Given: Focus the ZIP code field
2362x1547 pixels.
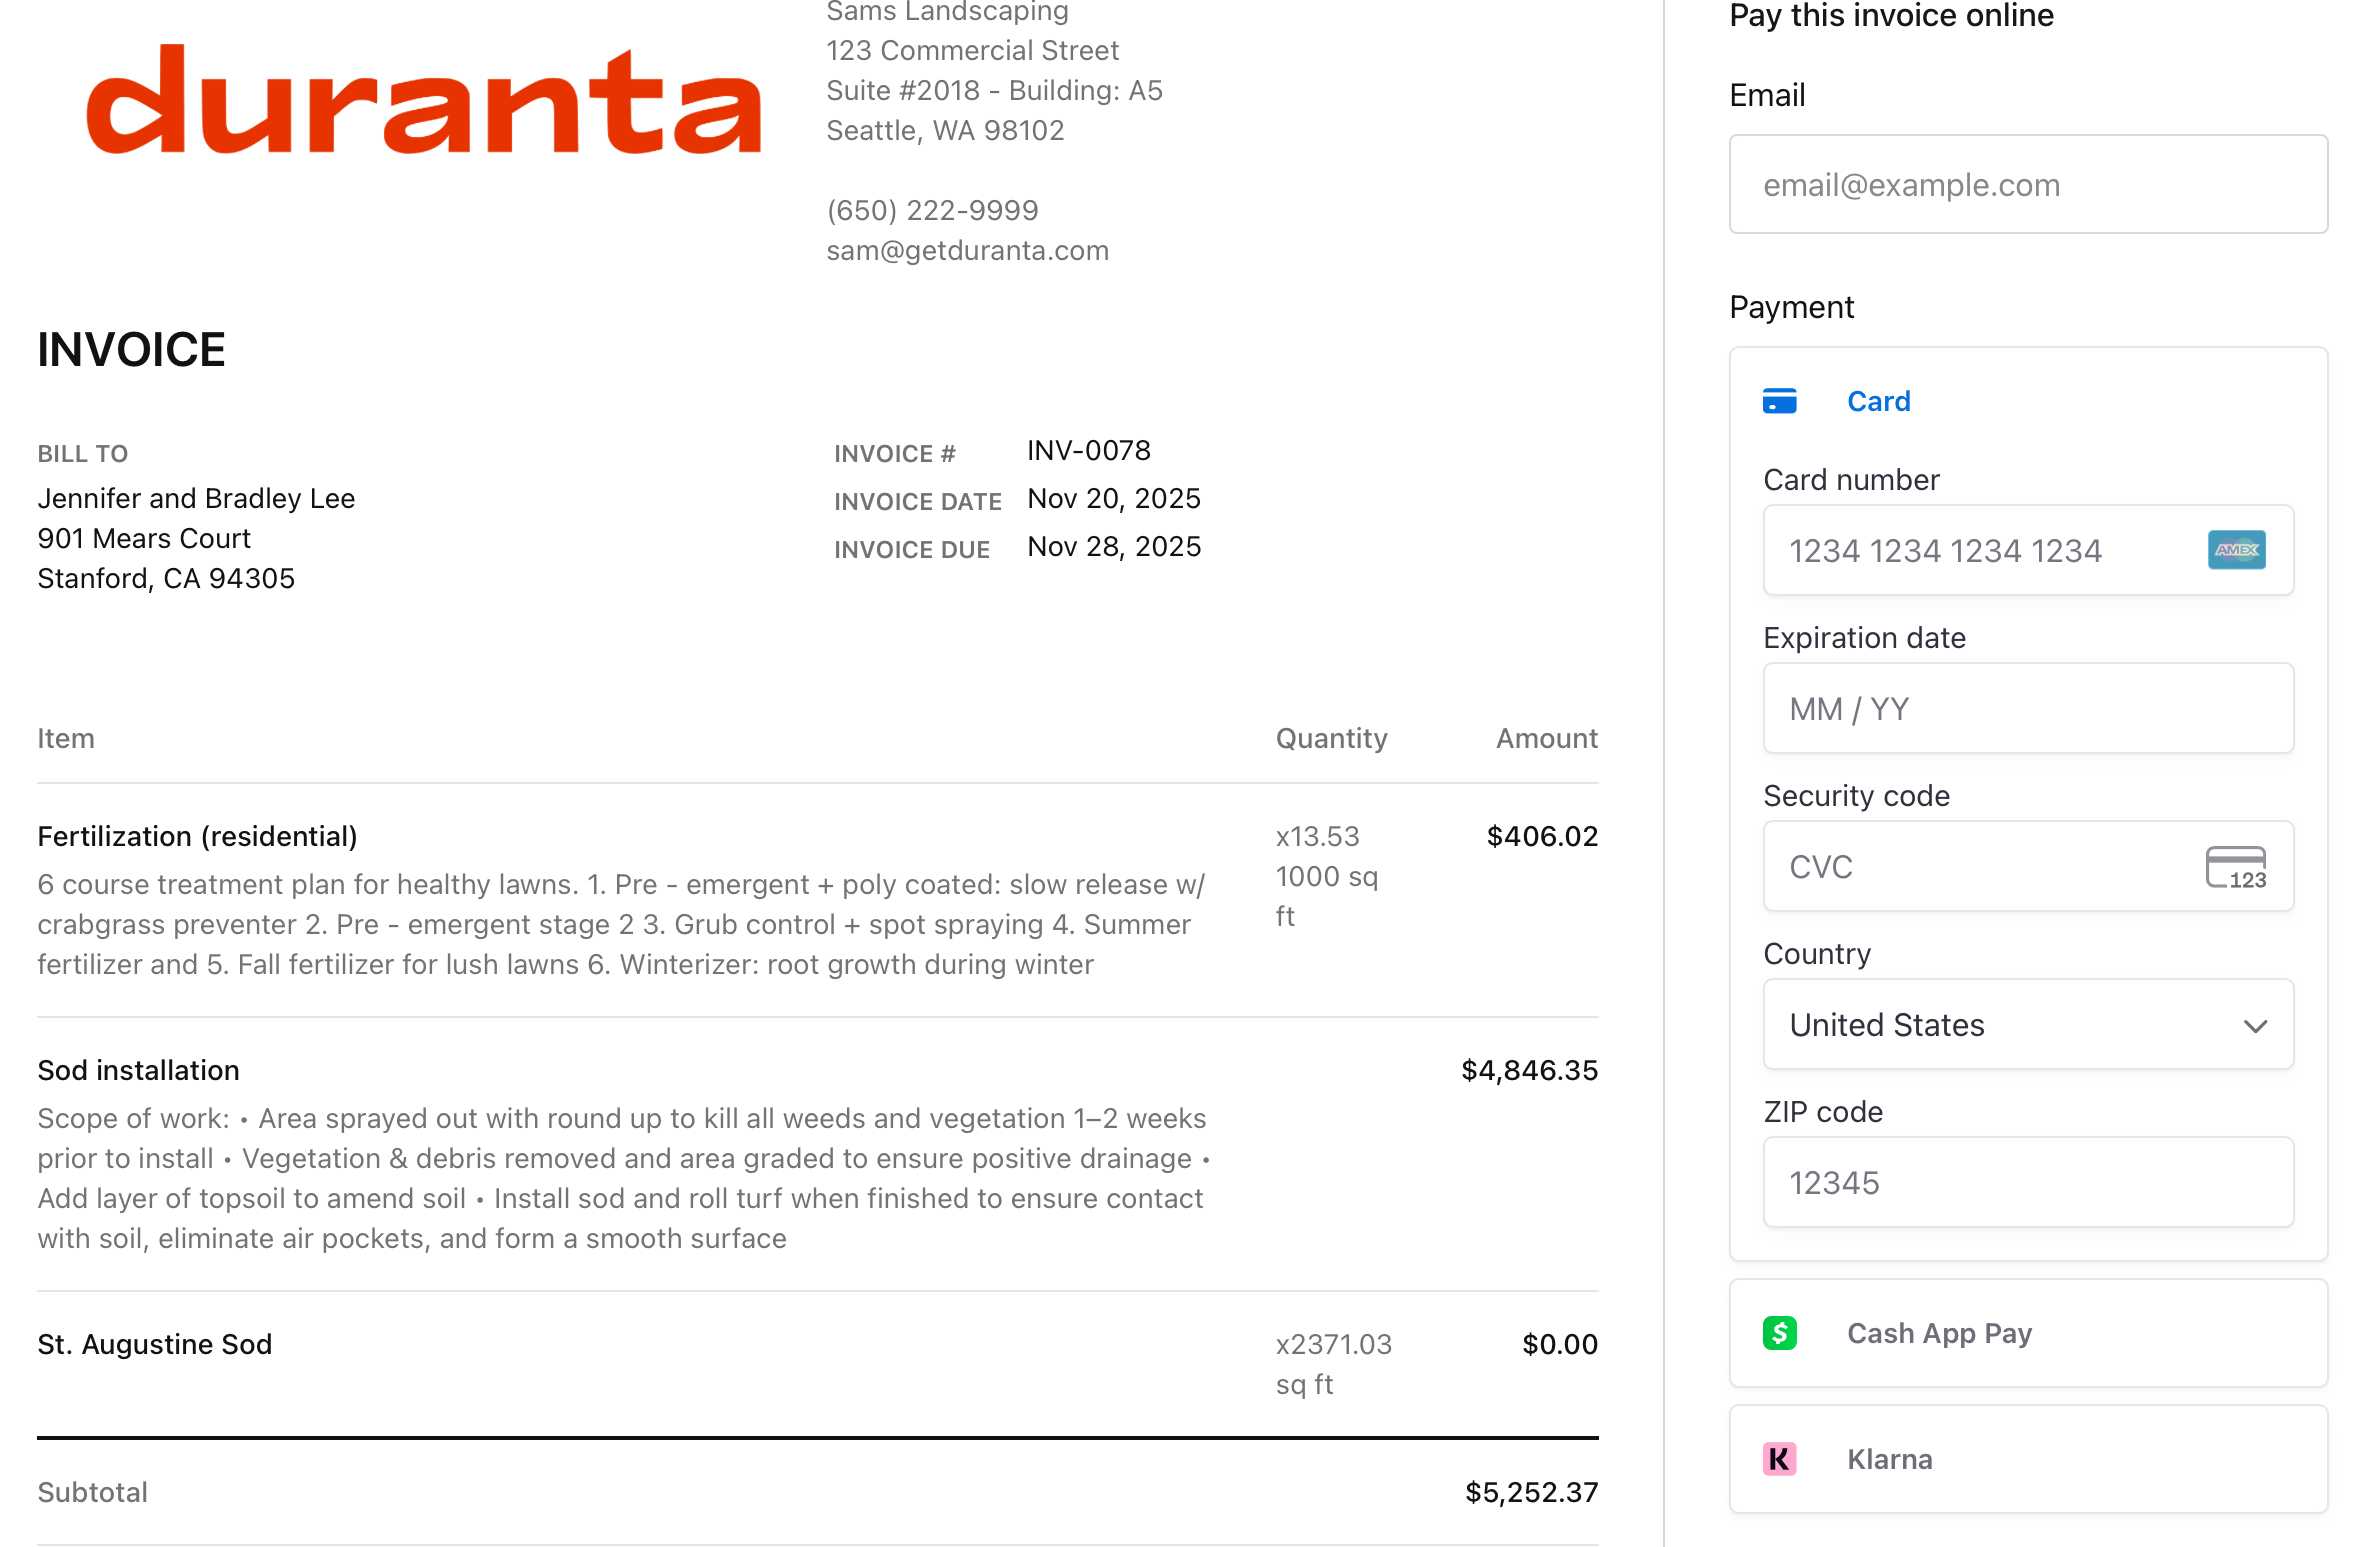Looking at the screenshot, I should 2027,1183.
